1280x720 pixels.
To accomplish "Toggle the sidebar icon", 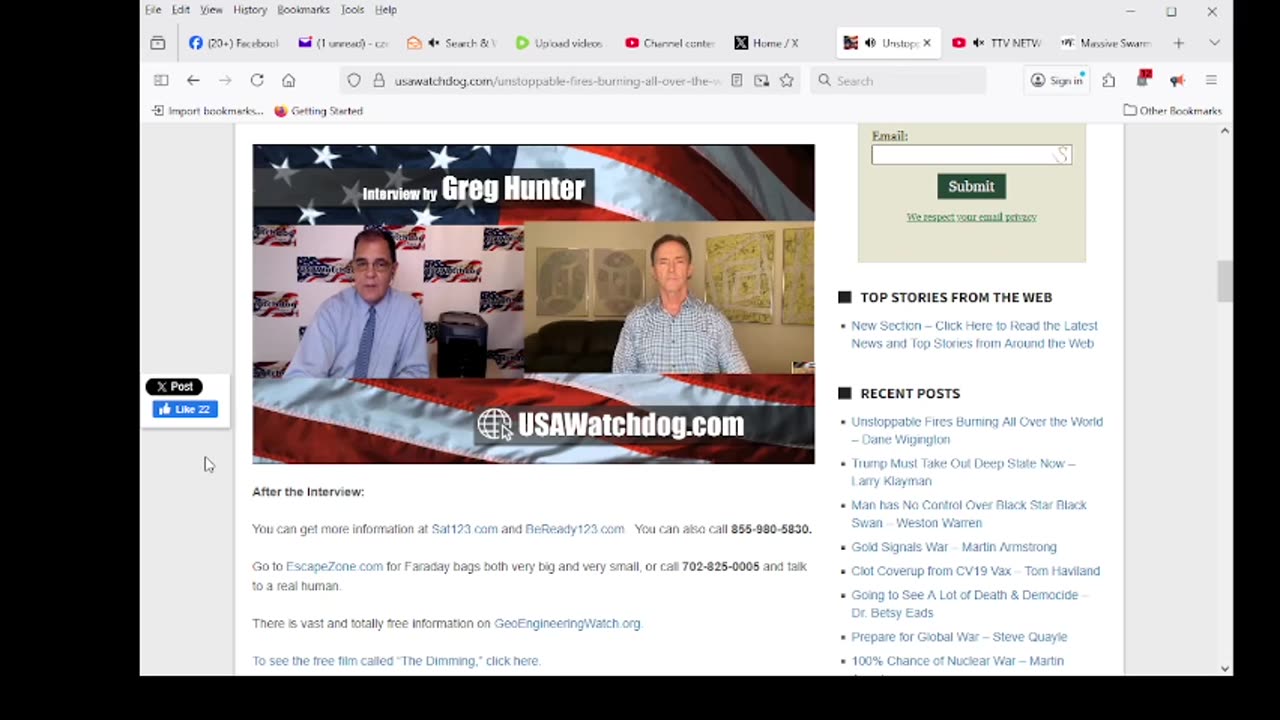I will [160, 80].
